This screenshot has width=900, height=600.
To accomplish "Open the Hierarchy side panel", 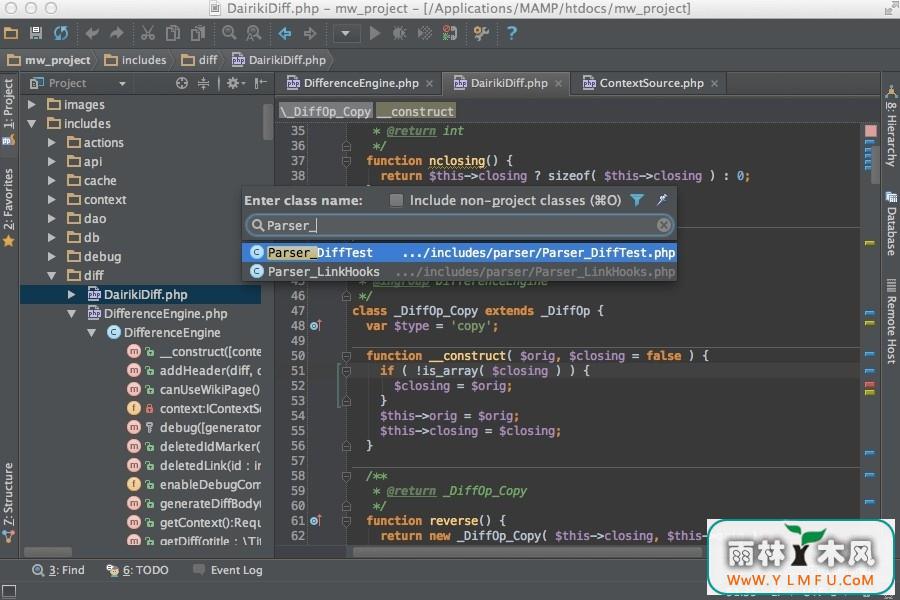I will tap(890, 126).
